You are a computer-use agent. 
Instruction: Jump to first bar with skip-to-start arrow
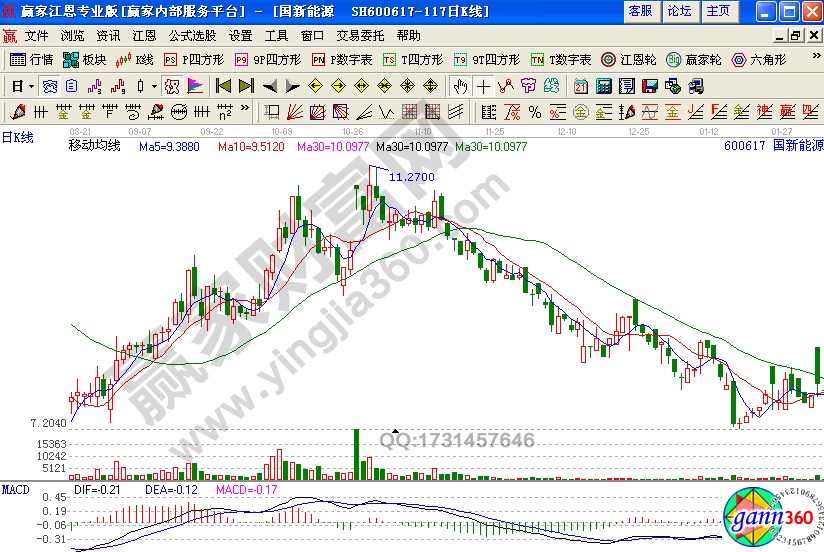click(223, 85)
